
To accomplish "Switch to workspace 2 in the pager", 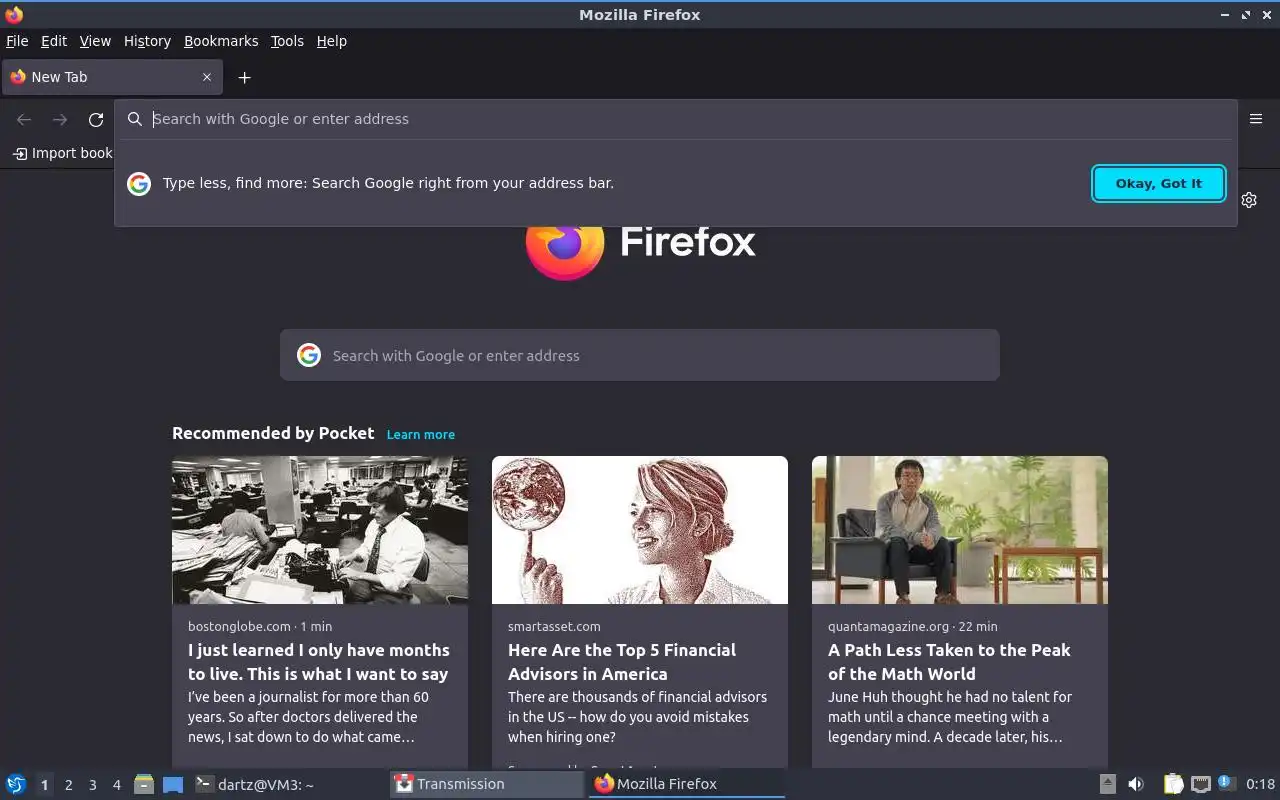I will tap(68, 785).
